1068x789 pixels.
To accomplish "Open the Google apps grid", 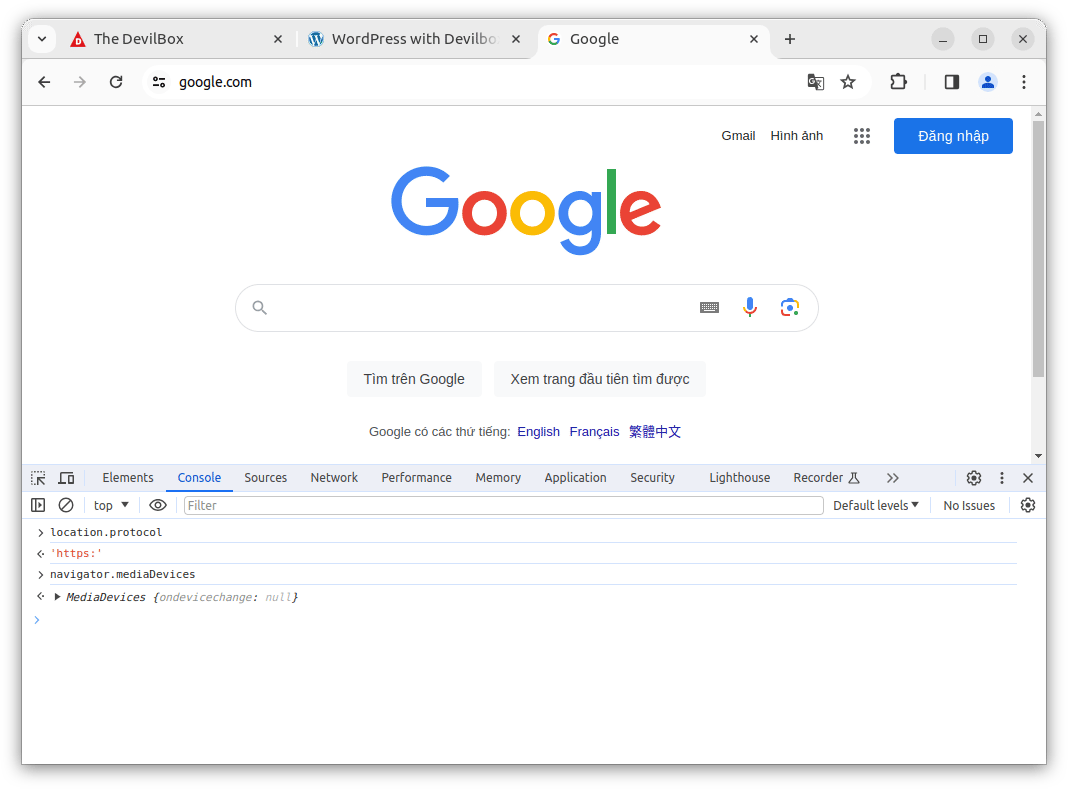I will click(x=862, y=136).
